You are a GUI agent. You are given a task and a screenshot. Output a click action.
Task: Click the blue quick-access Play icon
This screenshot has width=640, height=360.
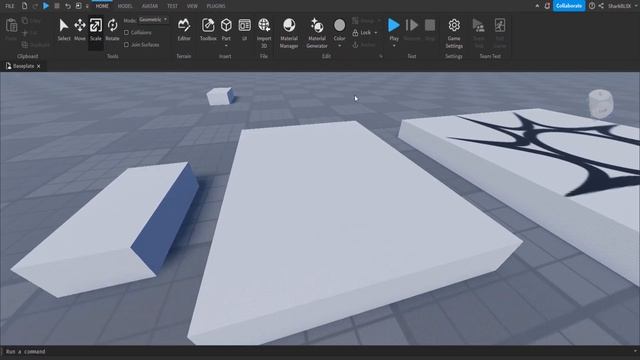(x=46, y=6)
